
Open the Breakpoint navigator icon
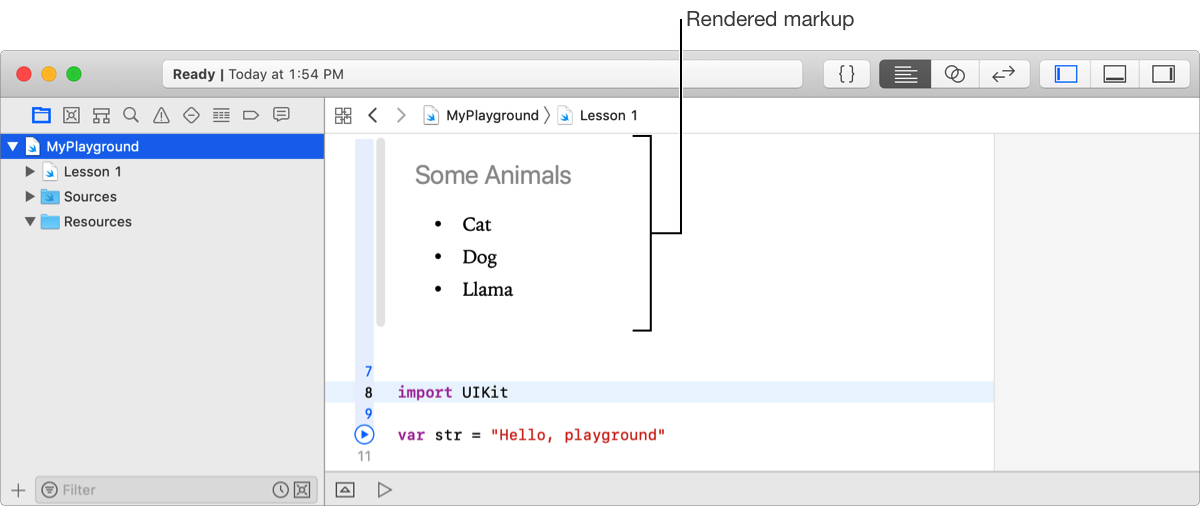point(251,115)
